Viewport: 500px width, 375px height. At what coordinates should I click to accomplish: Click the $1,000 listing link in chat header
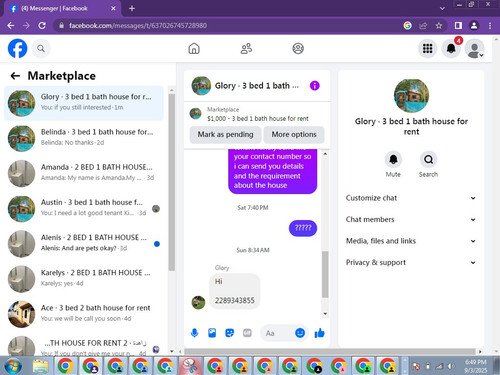tap(258, 118)
